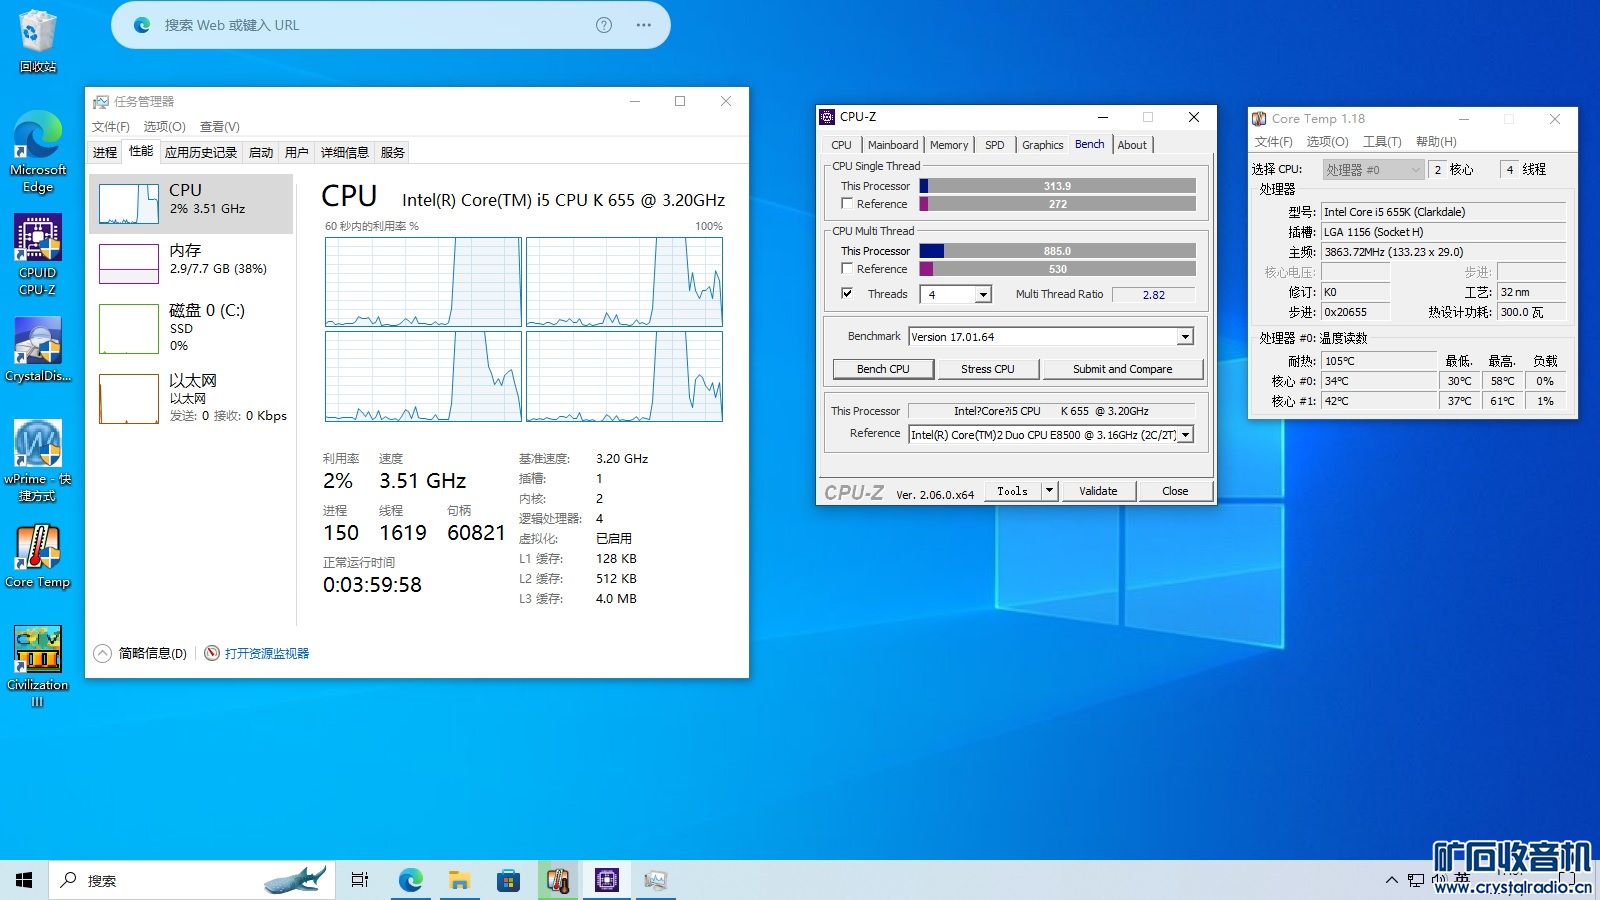Click Microsoft Edge icon in the taskbar

click(x=410, y=880)
